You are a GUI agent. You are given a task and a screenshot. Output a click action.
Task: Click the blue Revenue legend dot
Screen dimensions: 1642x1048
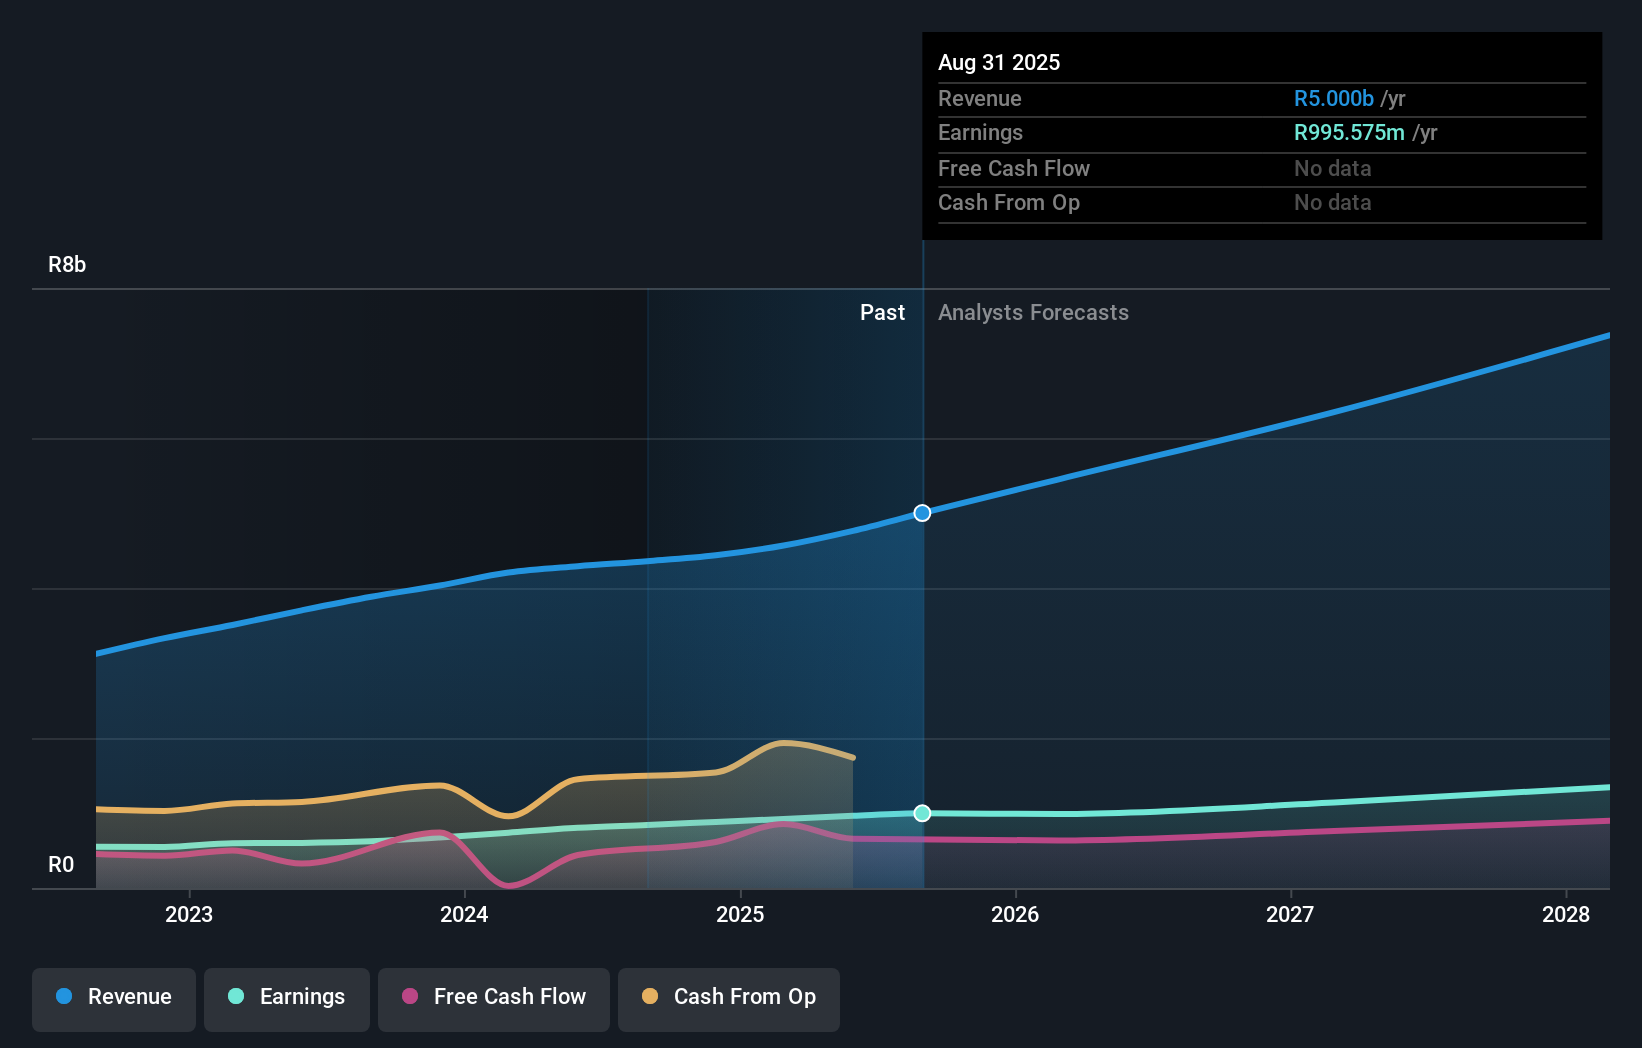point(64,997)
